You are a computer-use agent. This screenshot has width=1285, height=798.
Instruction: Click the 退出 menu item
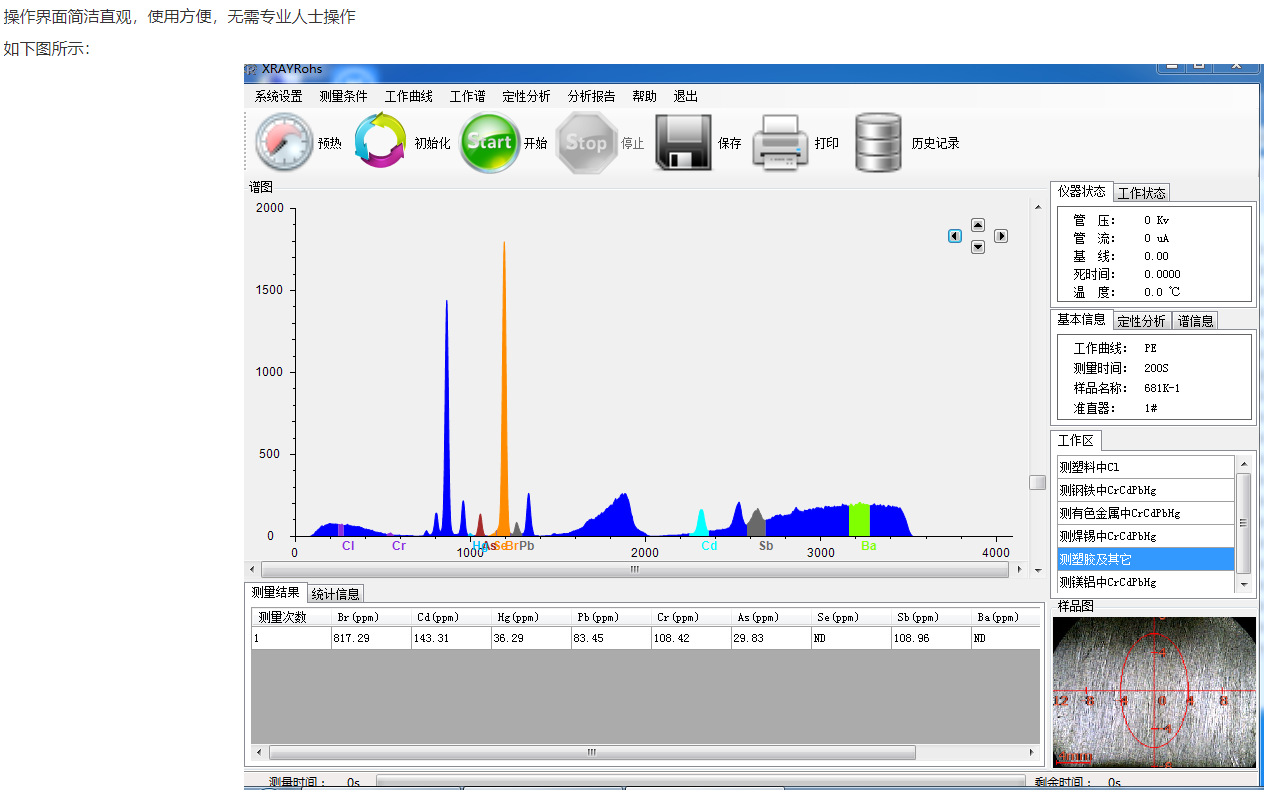[x=686, y=96]
